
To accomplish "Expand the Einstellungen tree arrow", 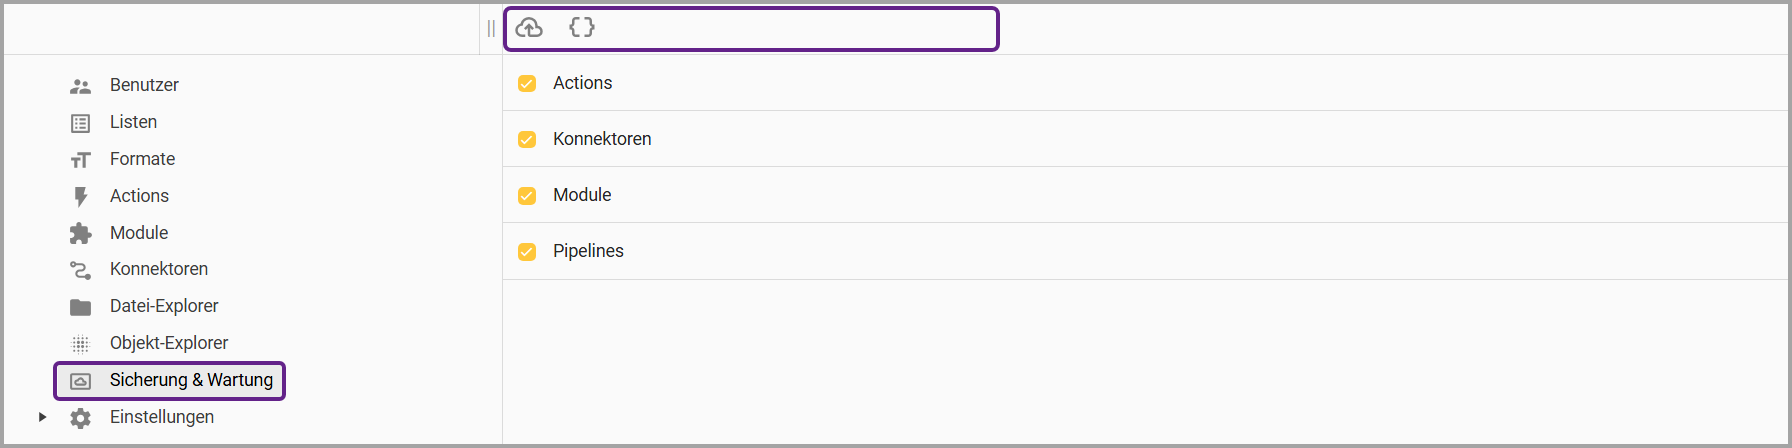I will click(42, 417).
